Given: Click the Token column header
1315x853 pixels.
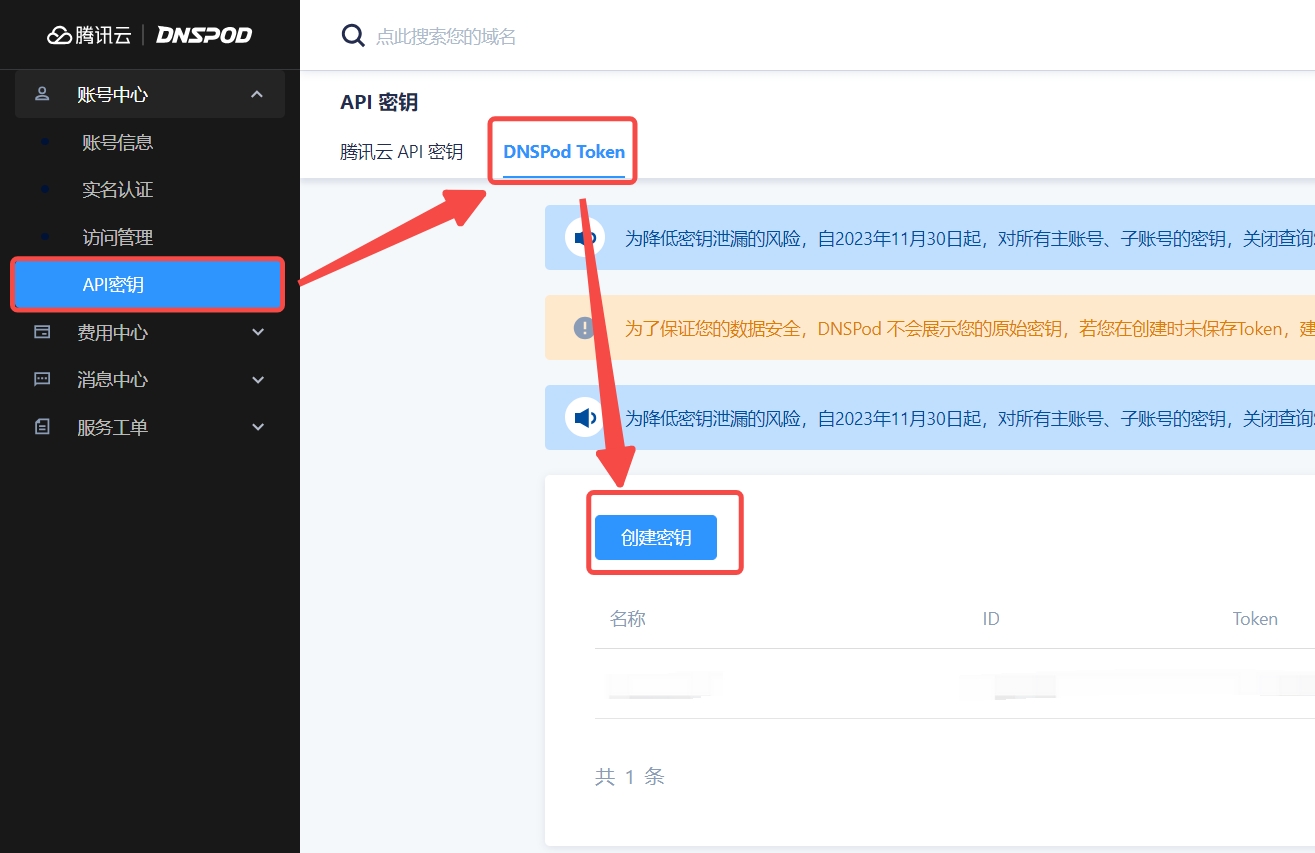Looking at the screenshot, I should 1255,619.
